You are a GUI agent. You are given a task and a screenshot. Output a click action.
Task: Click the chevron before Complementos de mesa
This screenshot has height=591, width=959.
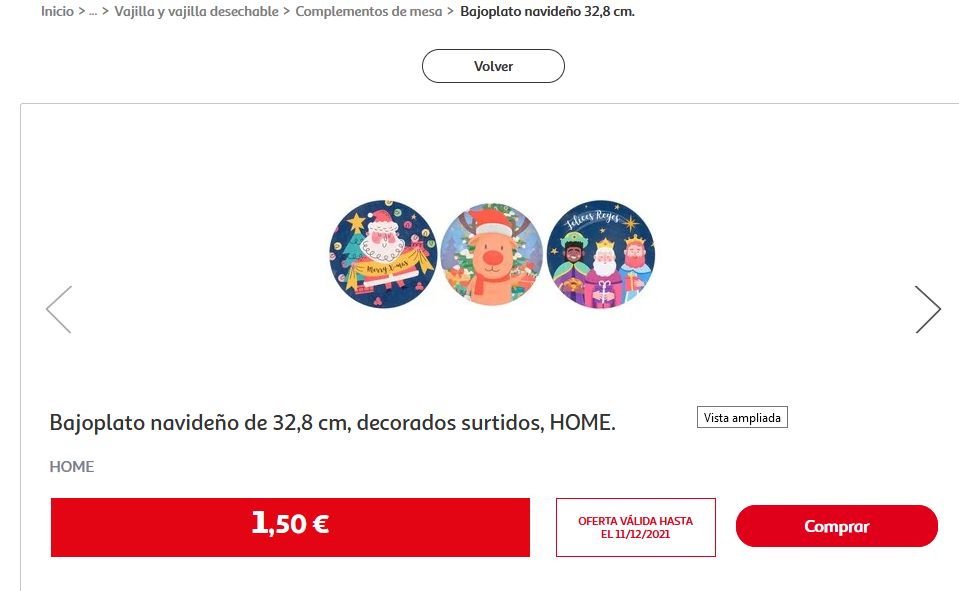pyautogui.click(x=287, y=11)
